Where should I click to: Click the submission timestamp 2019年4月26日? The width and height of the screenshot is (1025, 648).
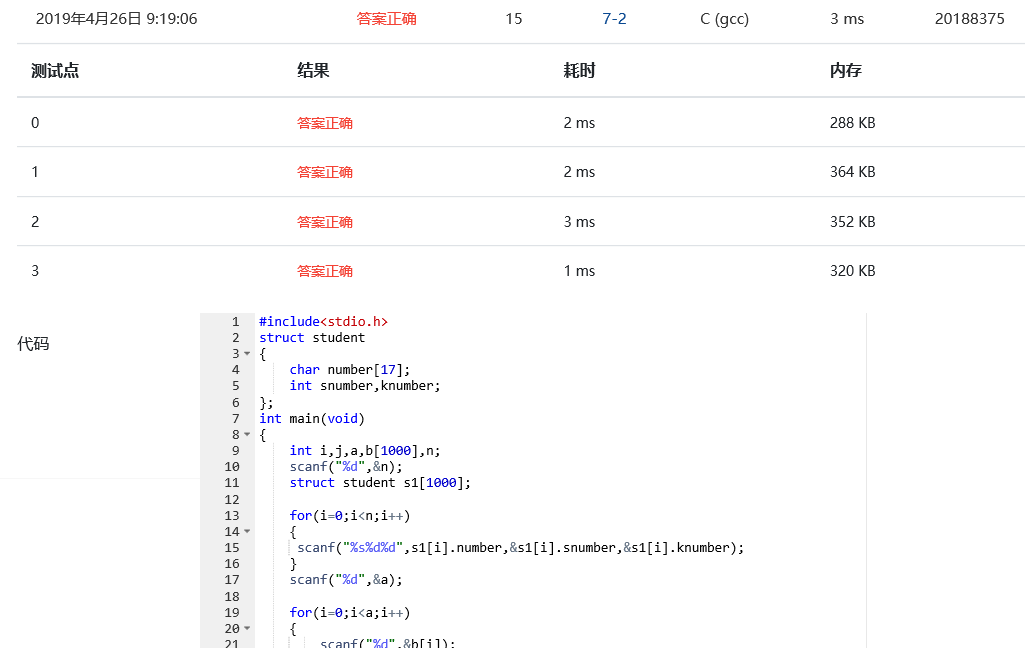tap(116, 19)
